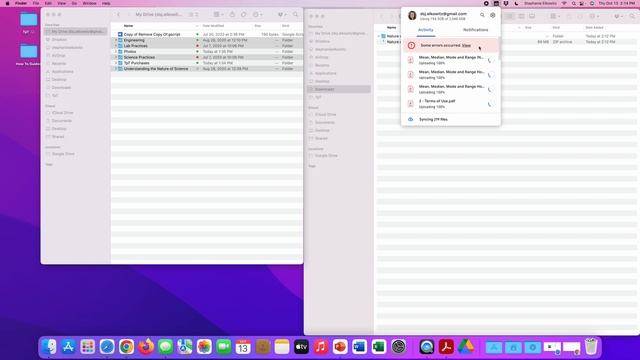Click the account avatar in Drive popup
Viewport: 640px width, 360px height.
[412, 16]
